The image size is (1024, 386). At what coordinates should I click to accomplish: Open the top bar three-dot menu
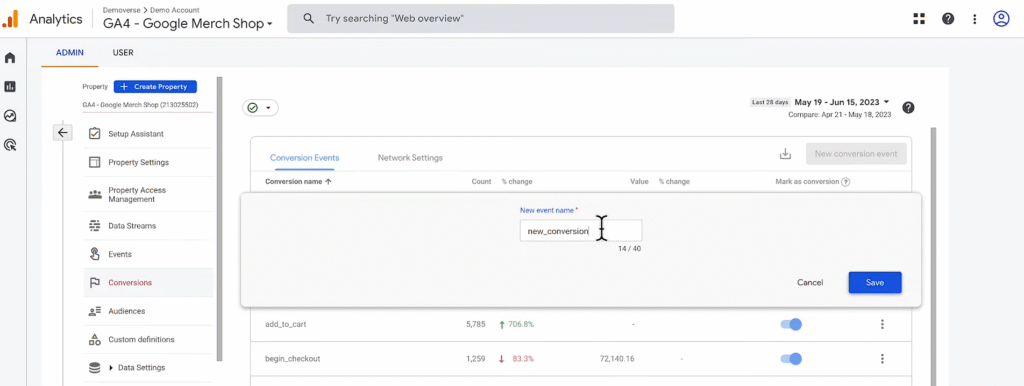(974, 19)
